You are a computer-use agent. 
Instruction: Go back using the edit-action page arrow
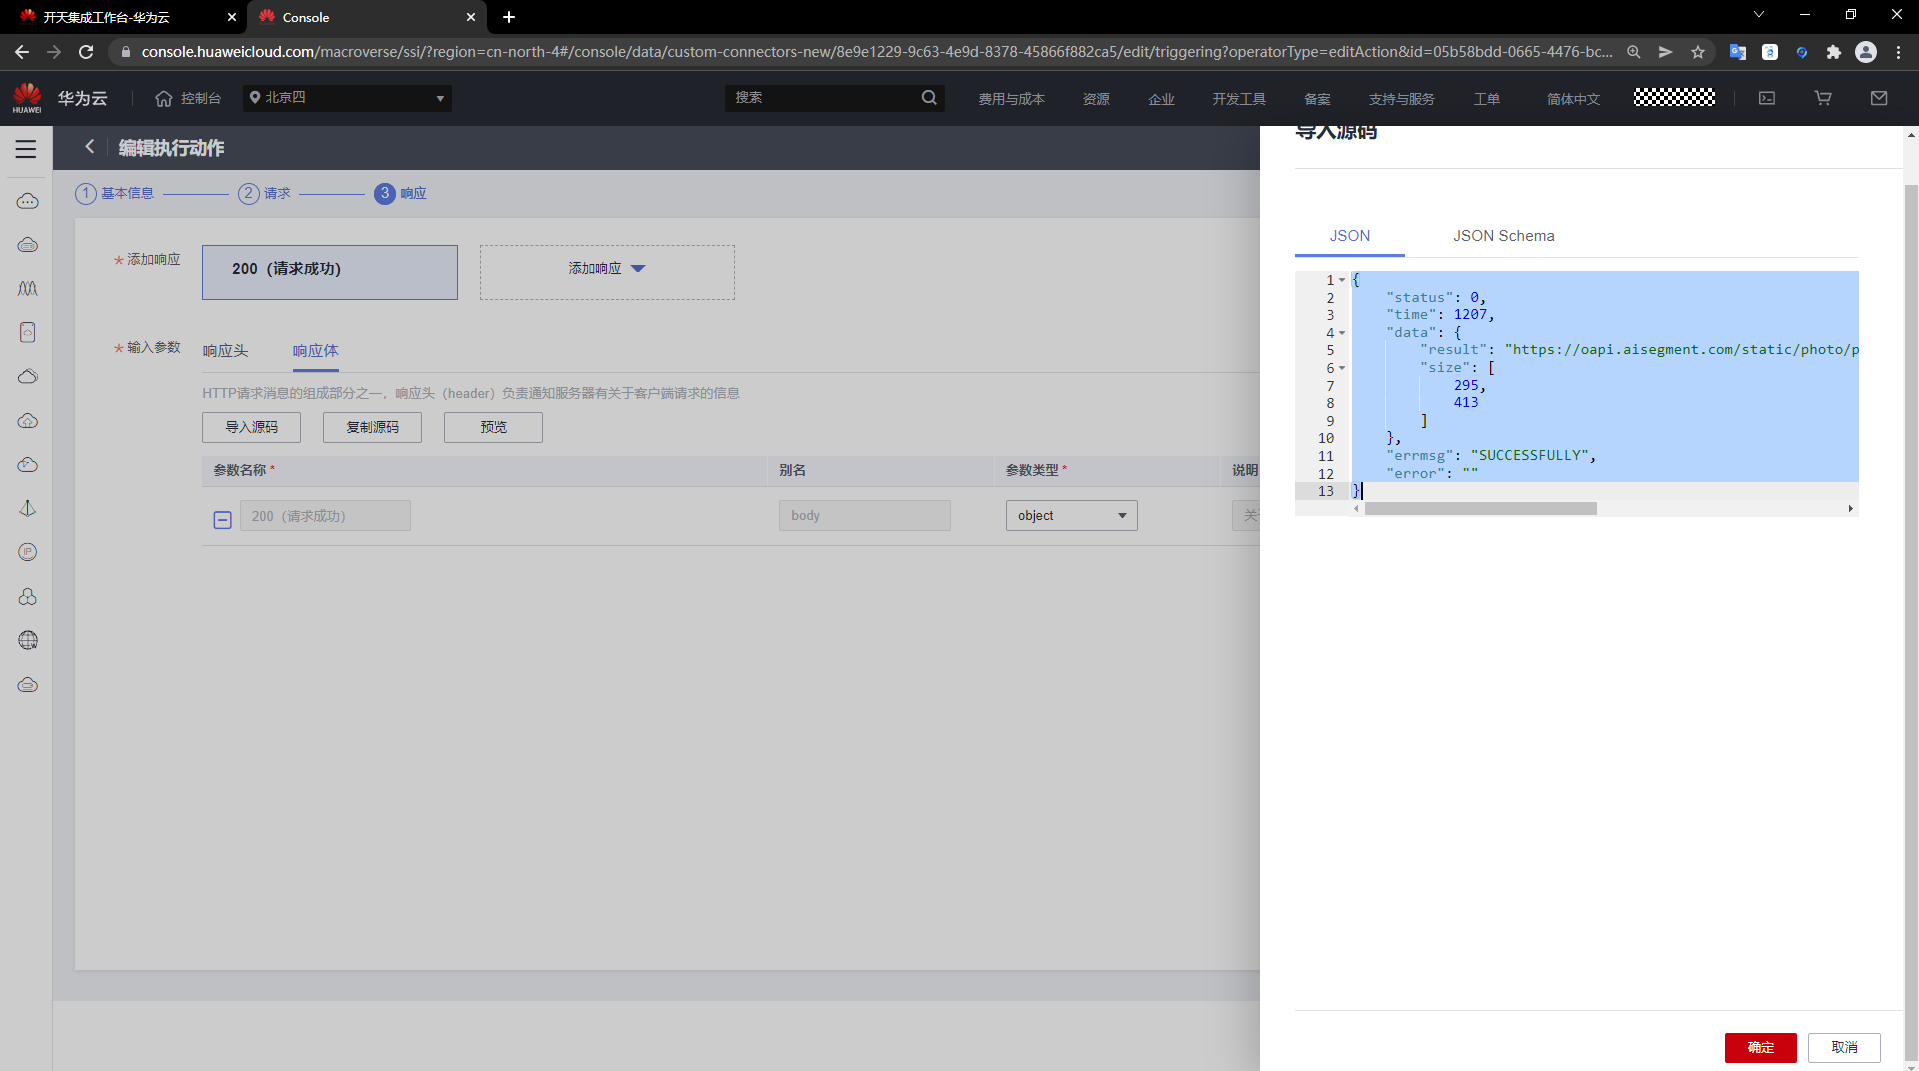tap(90, 147)
